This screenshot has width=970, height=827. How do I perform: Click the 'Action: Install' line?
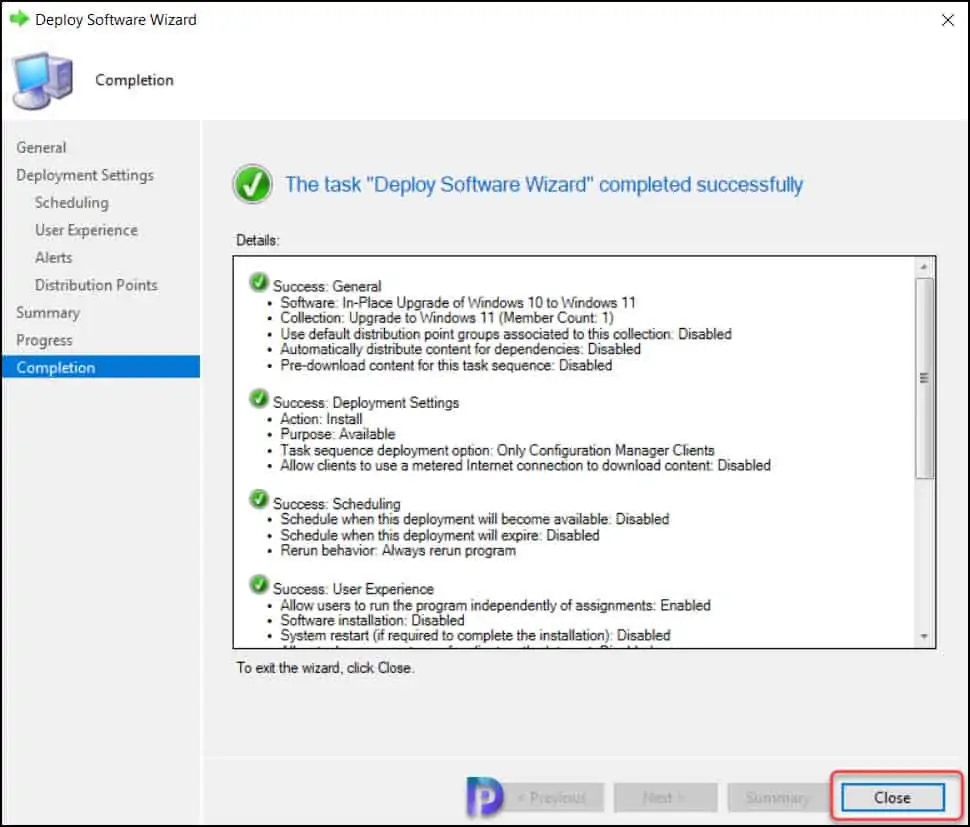pyautogui.click(x=321, y=419)
